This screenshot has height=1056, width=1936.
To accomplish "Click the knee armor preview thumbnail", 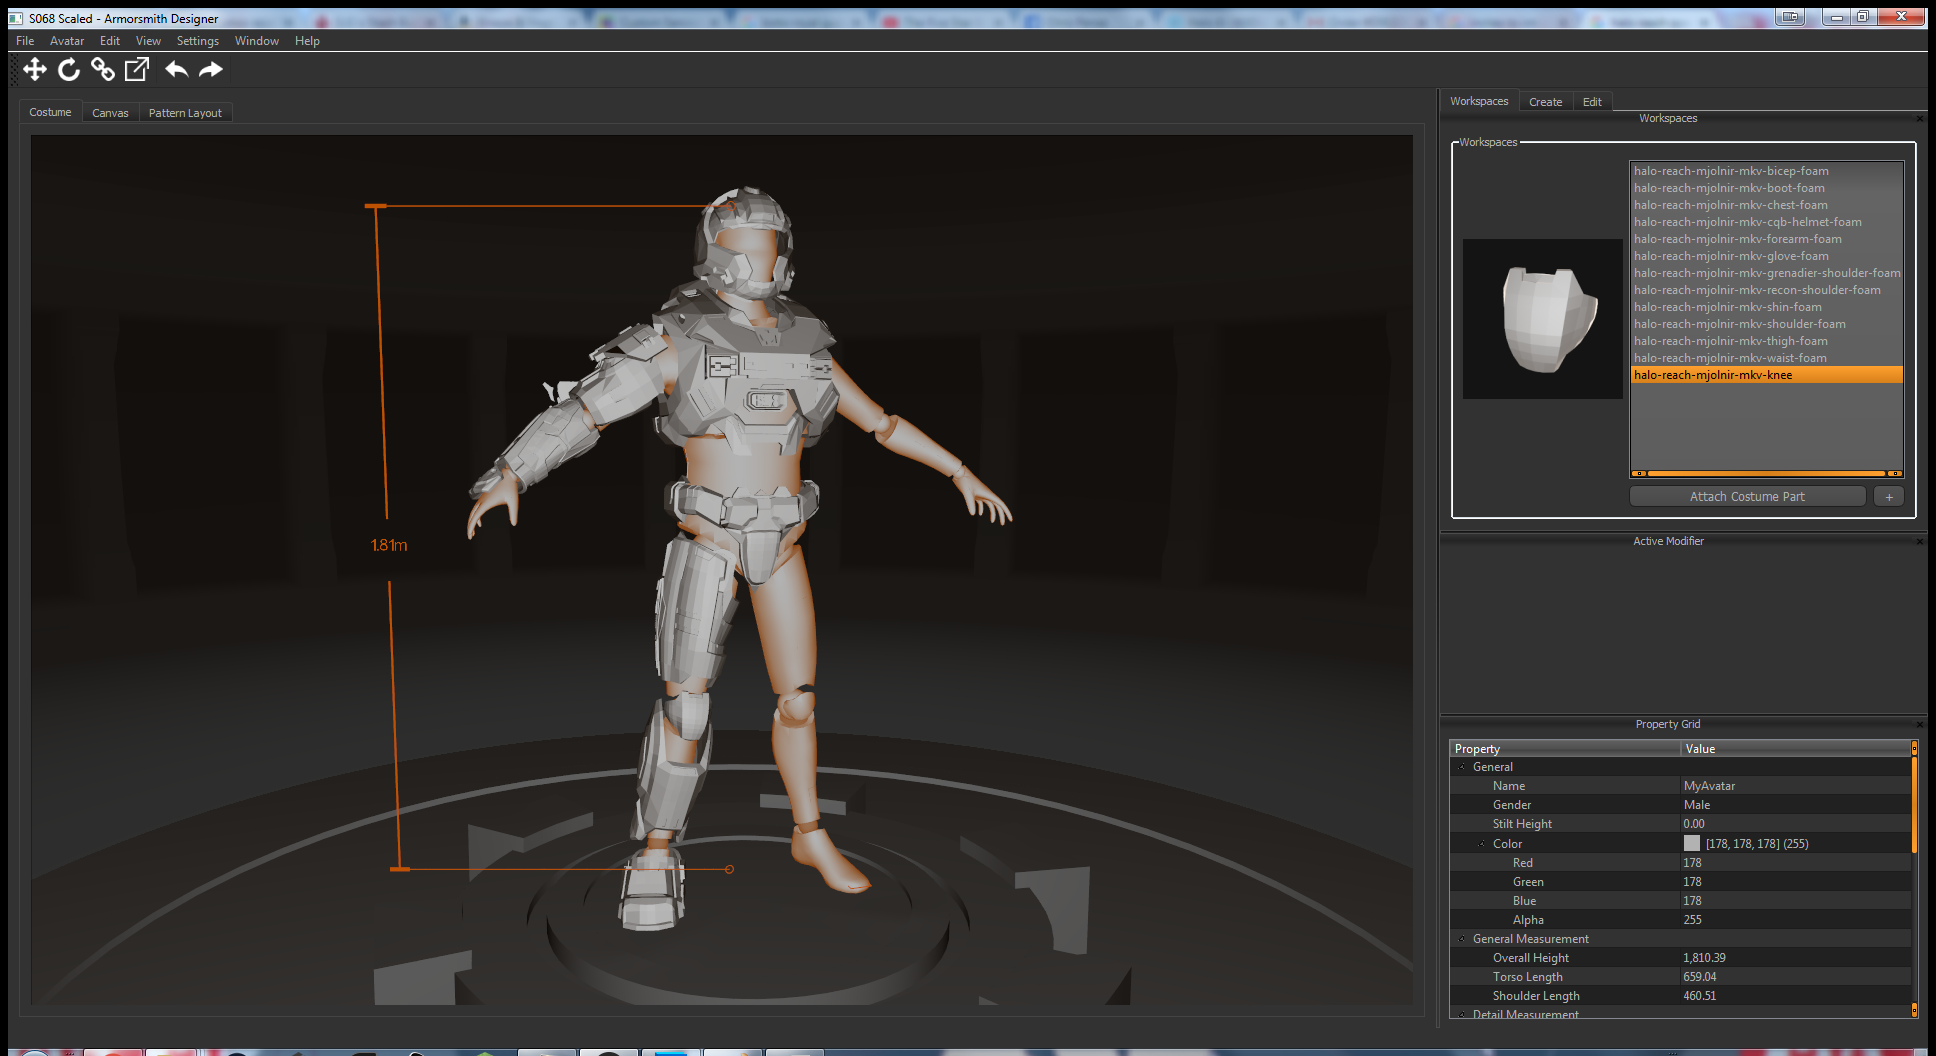I will click(1543, 319).
